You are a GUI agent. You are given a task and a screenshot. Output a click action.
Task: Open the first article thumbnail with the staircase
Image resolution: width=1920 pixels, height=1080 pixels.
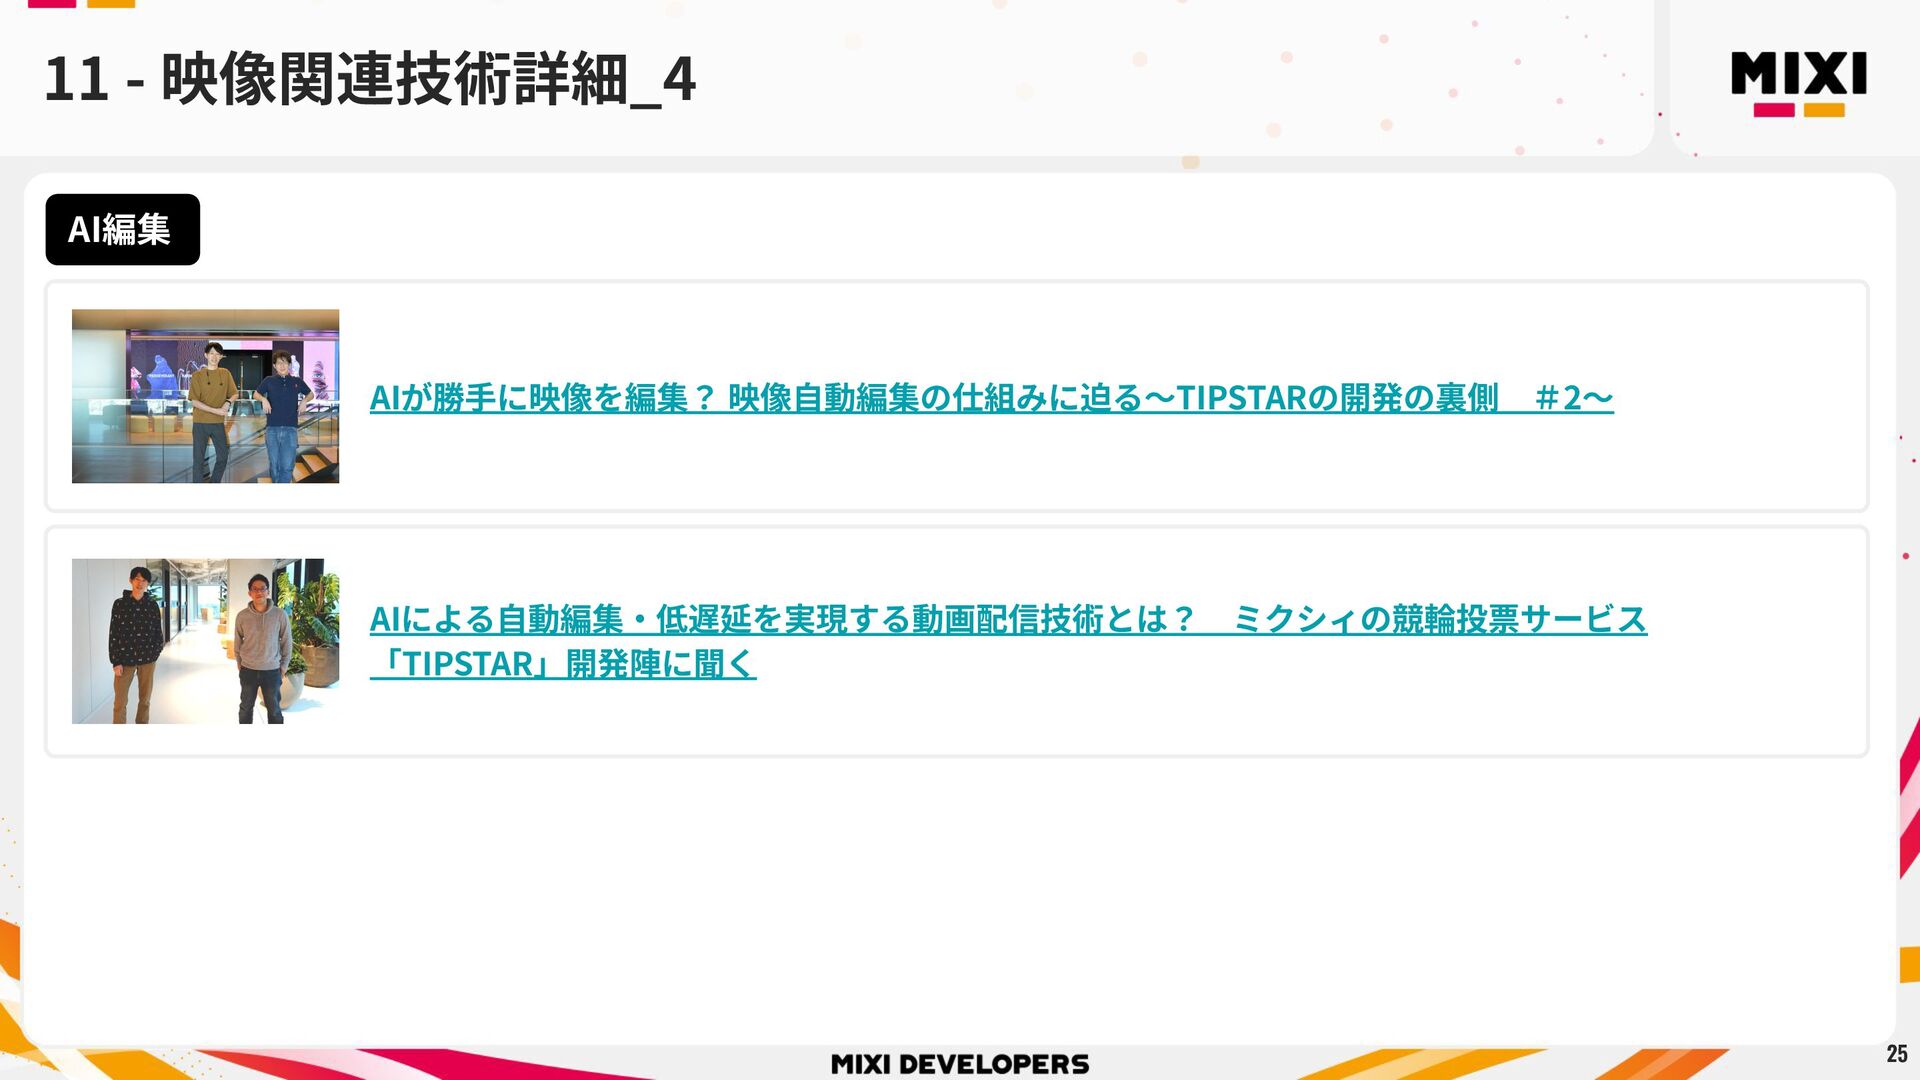[x=205, y=396]
